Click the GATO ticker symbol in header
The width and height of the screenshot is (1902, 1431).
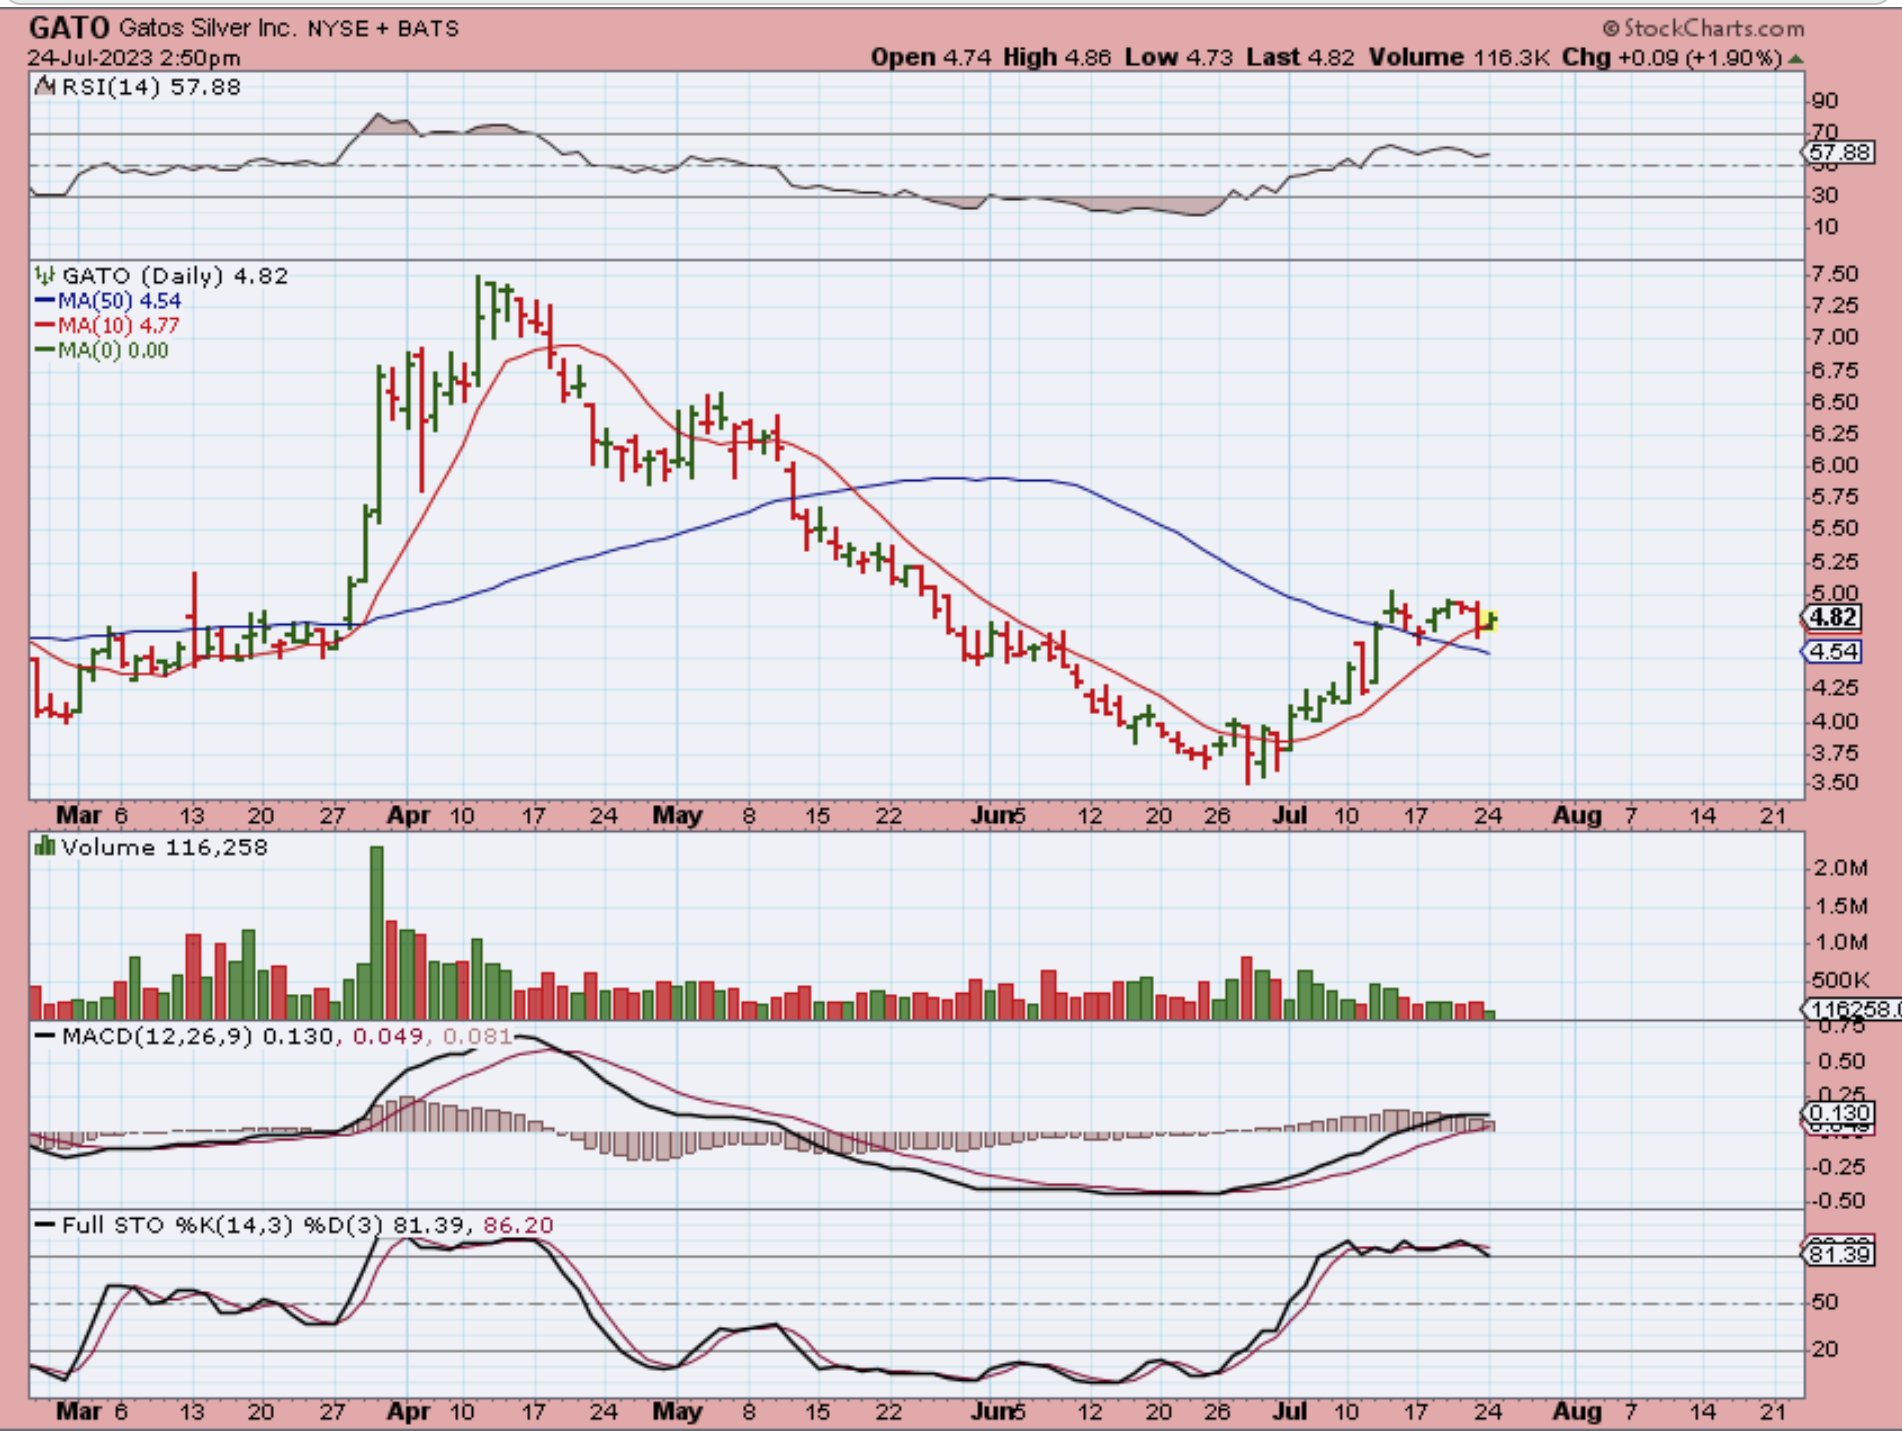pos(69,27)
